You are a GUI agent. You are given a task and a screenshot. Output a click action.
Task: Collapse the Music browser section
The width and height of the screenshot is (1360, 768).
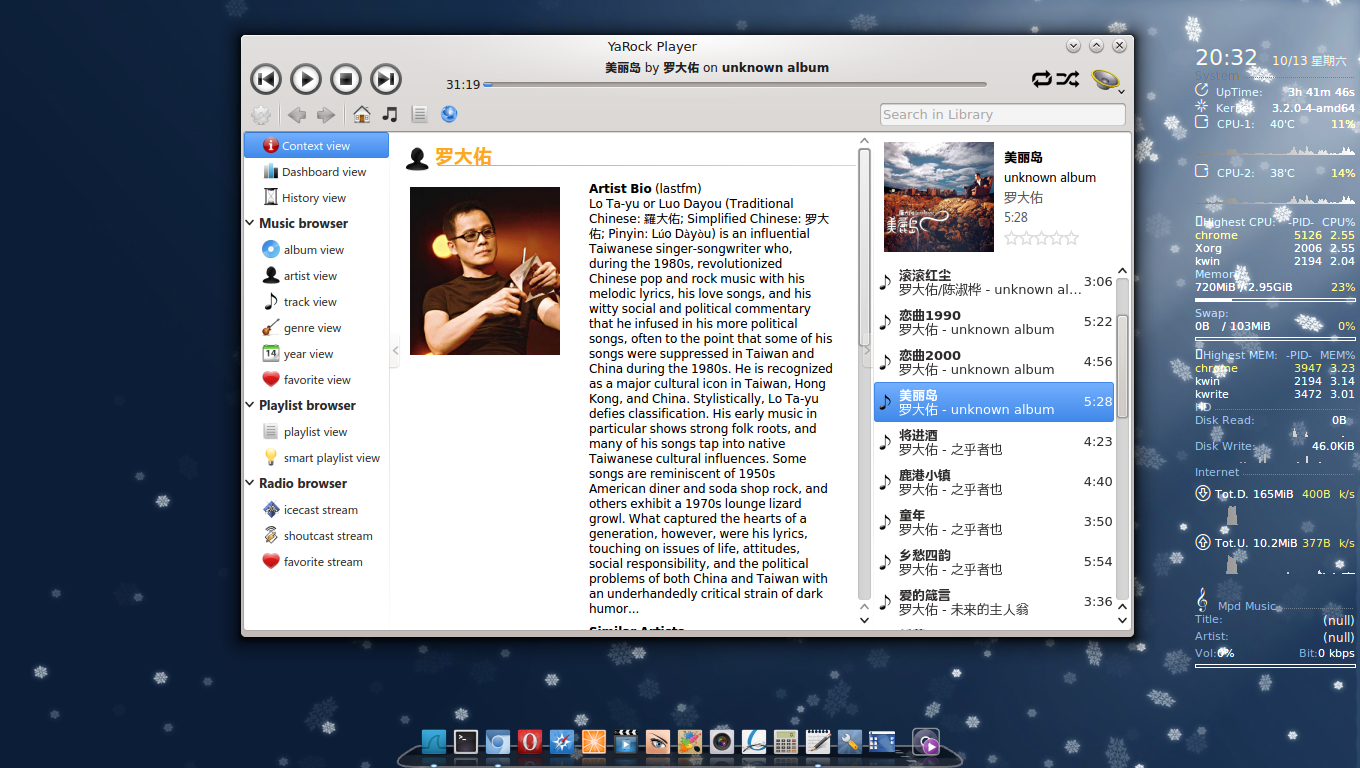coord(250,223)
